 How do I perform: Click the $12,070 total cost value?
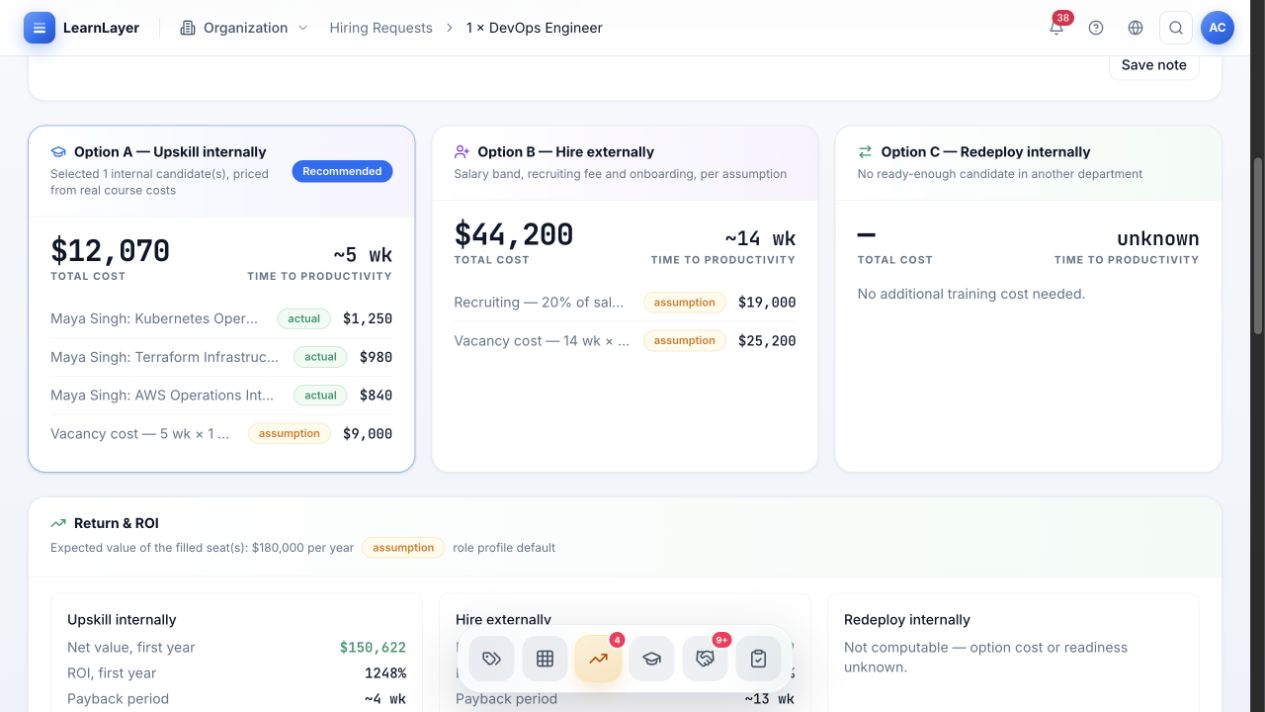[110, 250]
